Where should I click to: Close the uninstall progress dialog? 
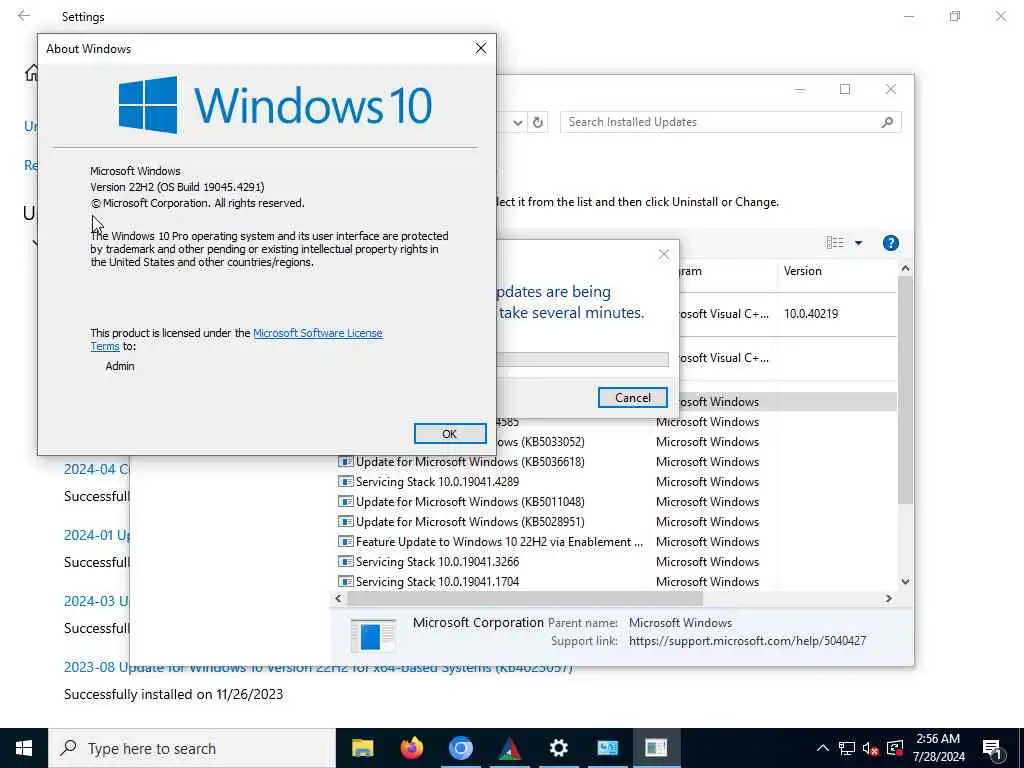(664, 255)
